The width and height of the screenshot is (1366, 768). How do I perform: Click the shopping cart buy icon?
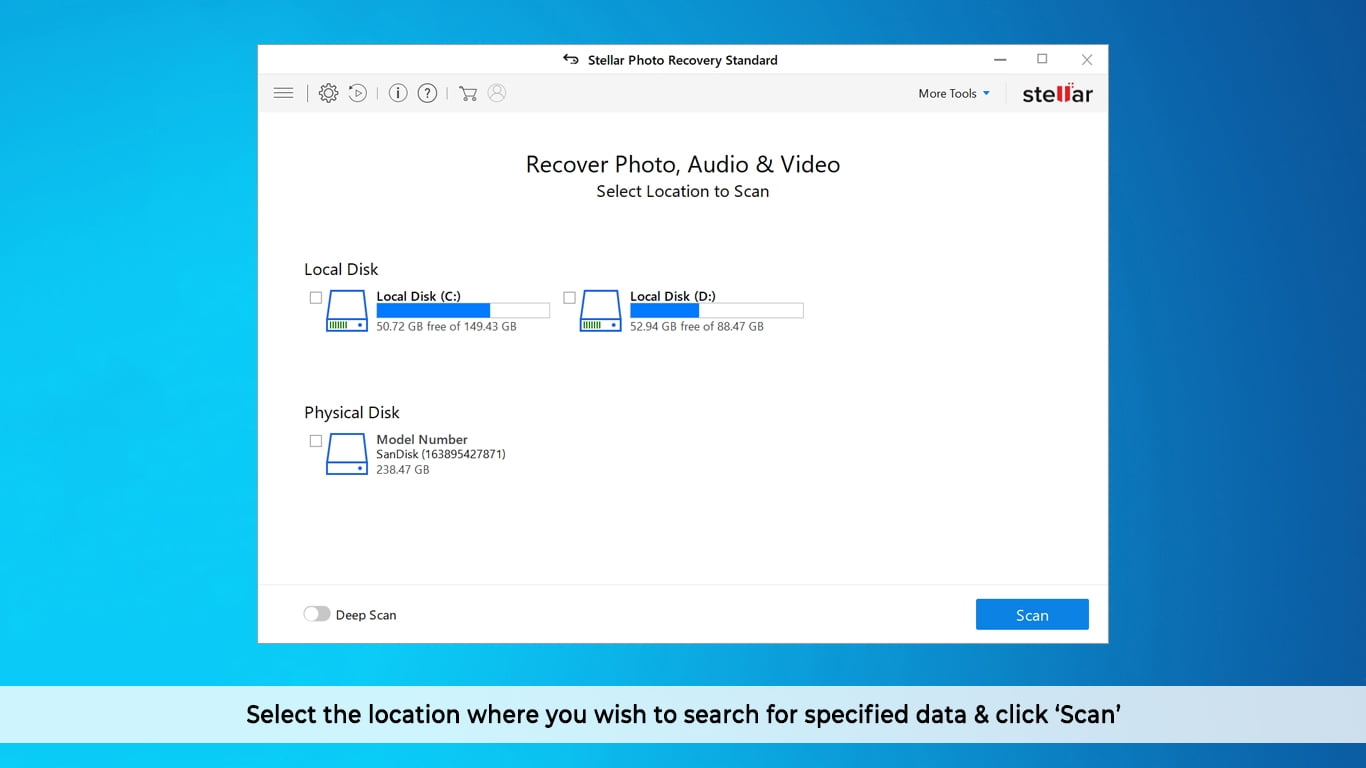click(x=467, y=93)
